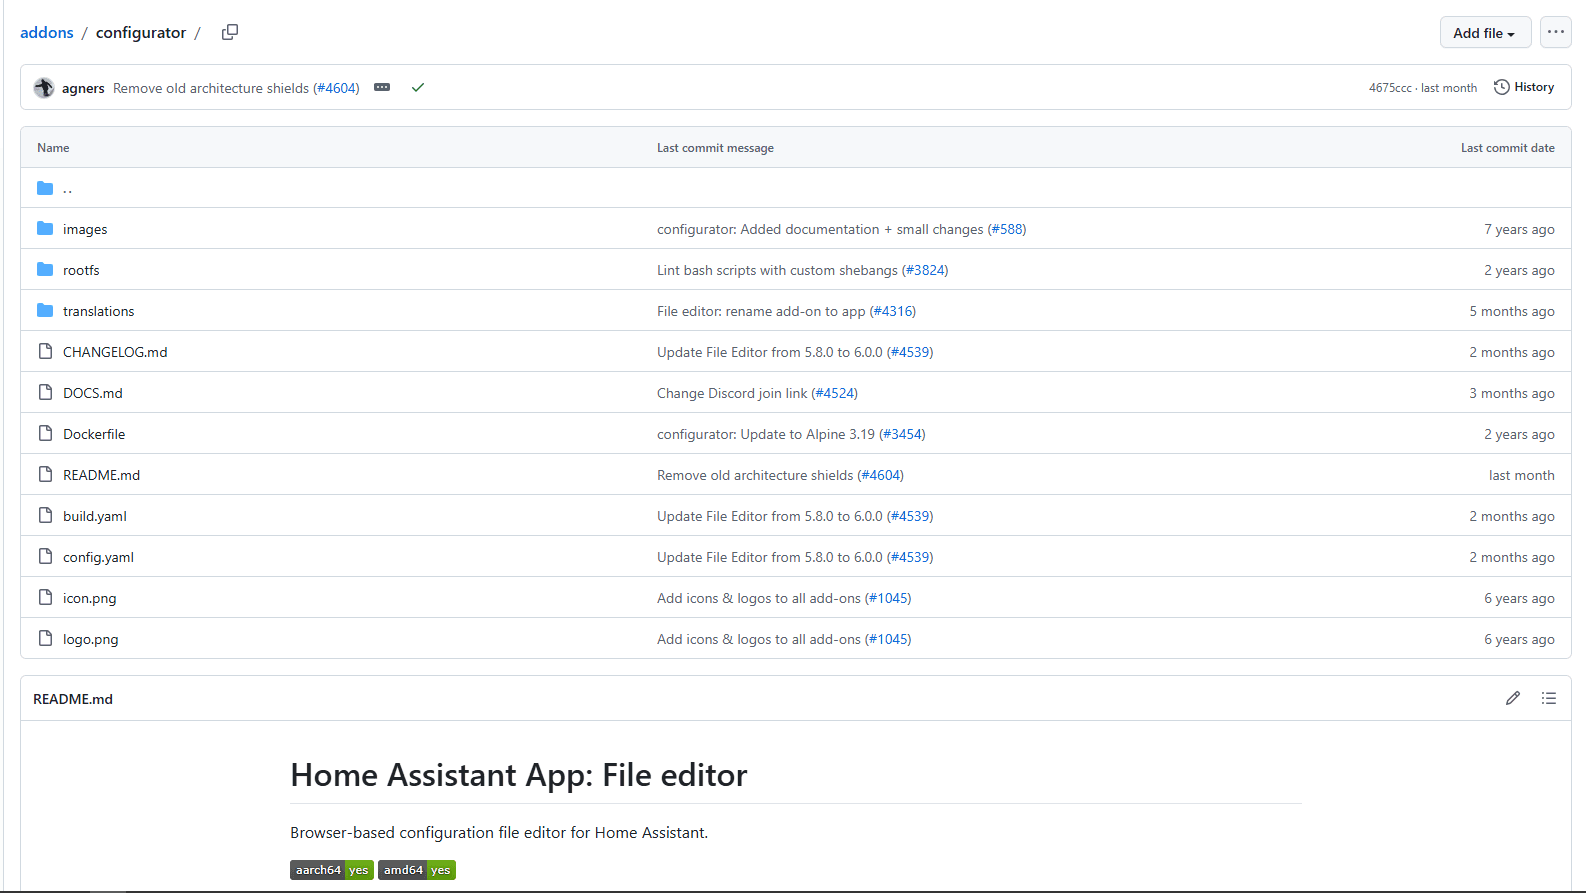Click the History button label

(x=1534, y=87)
